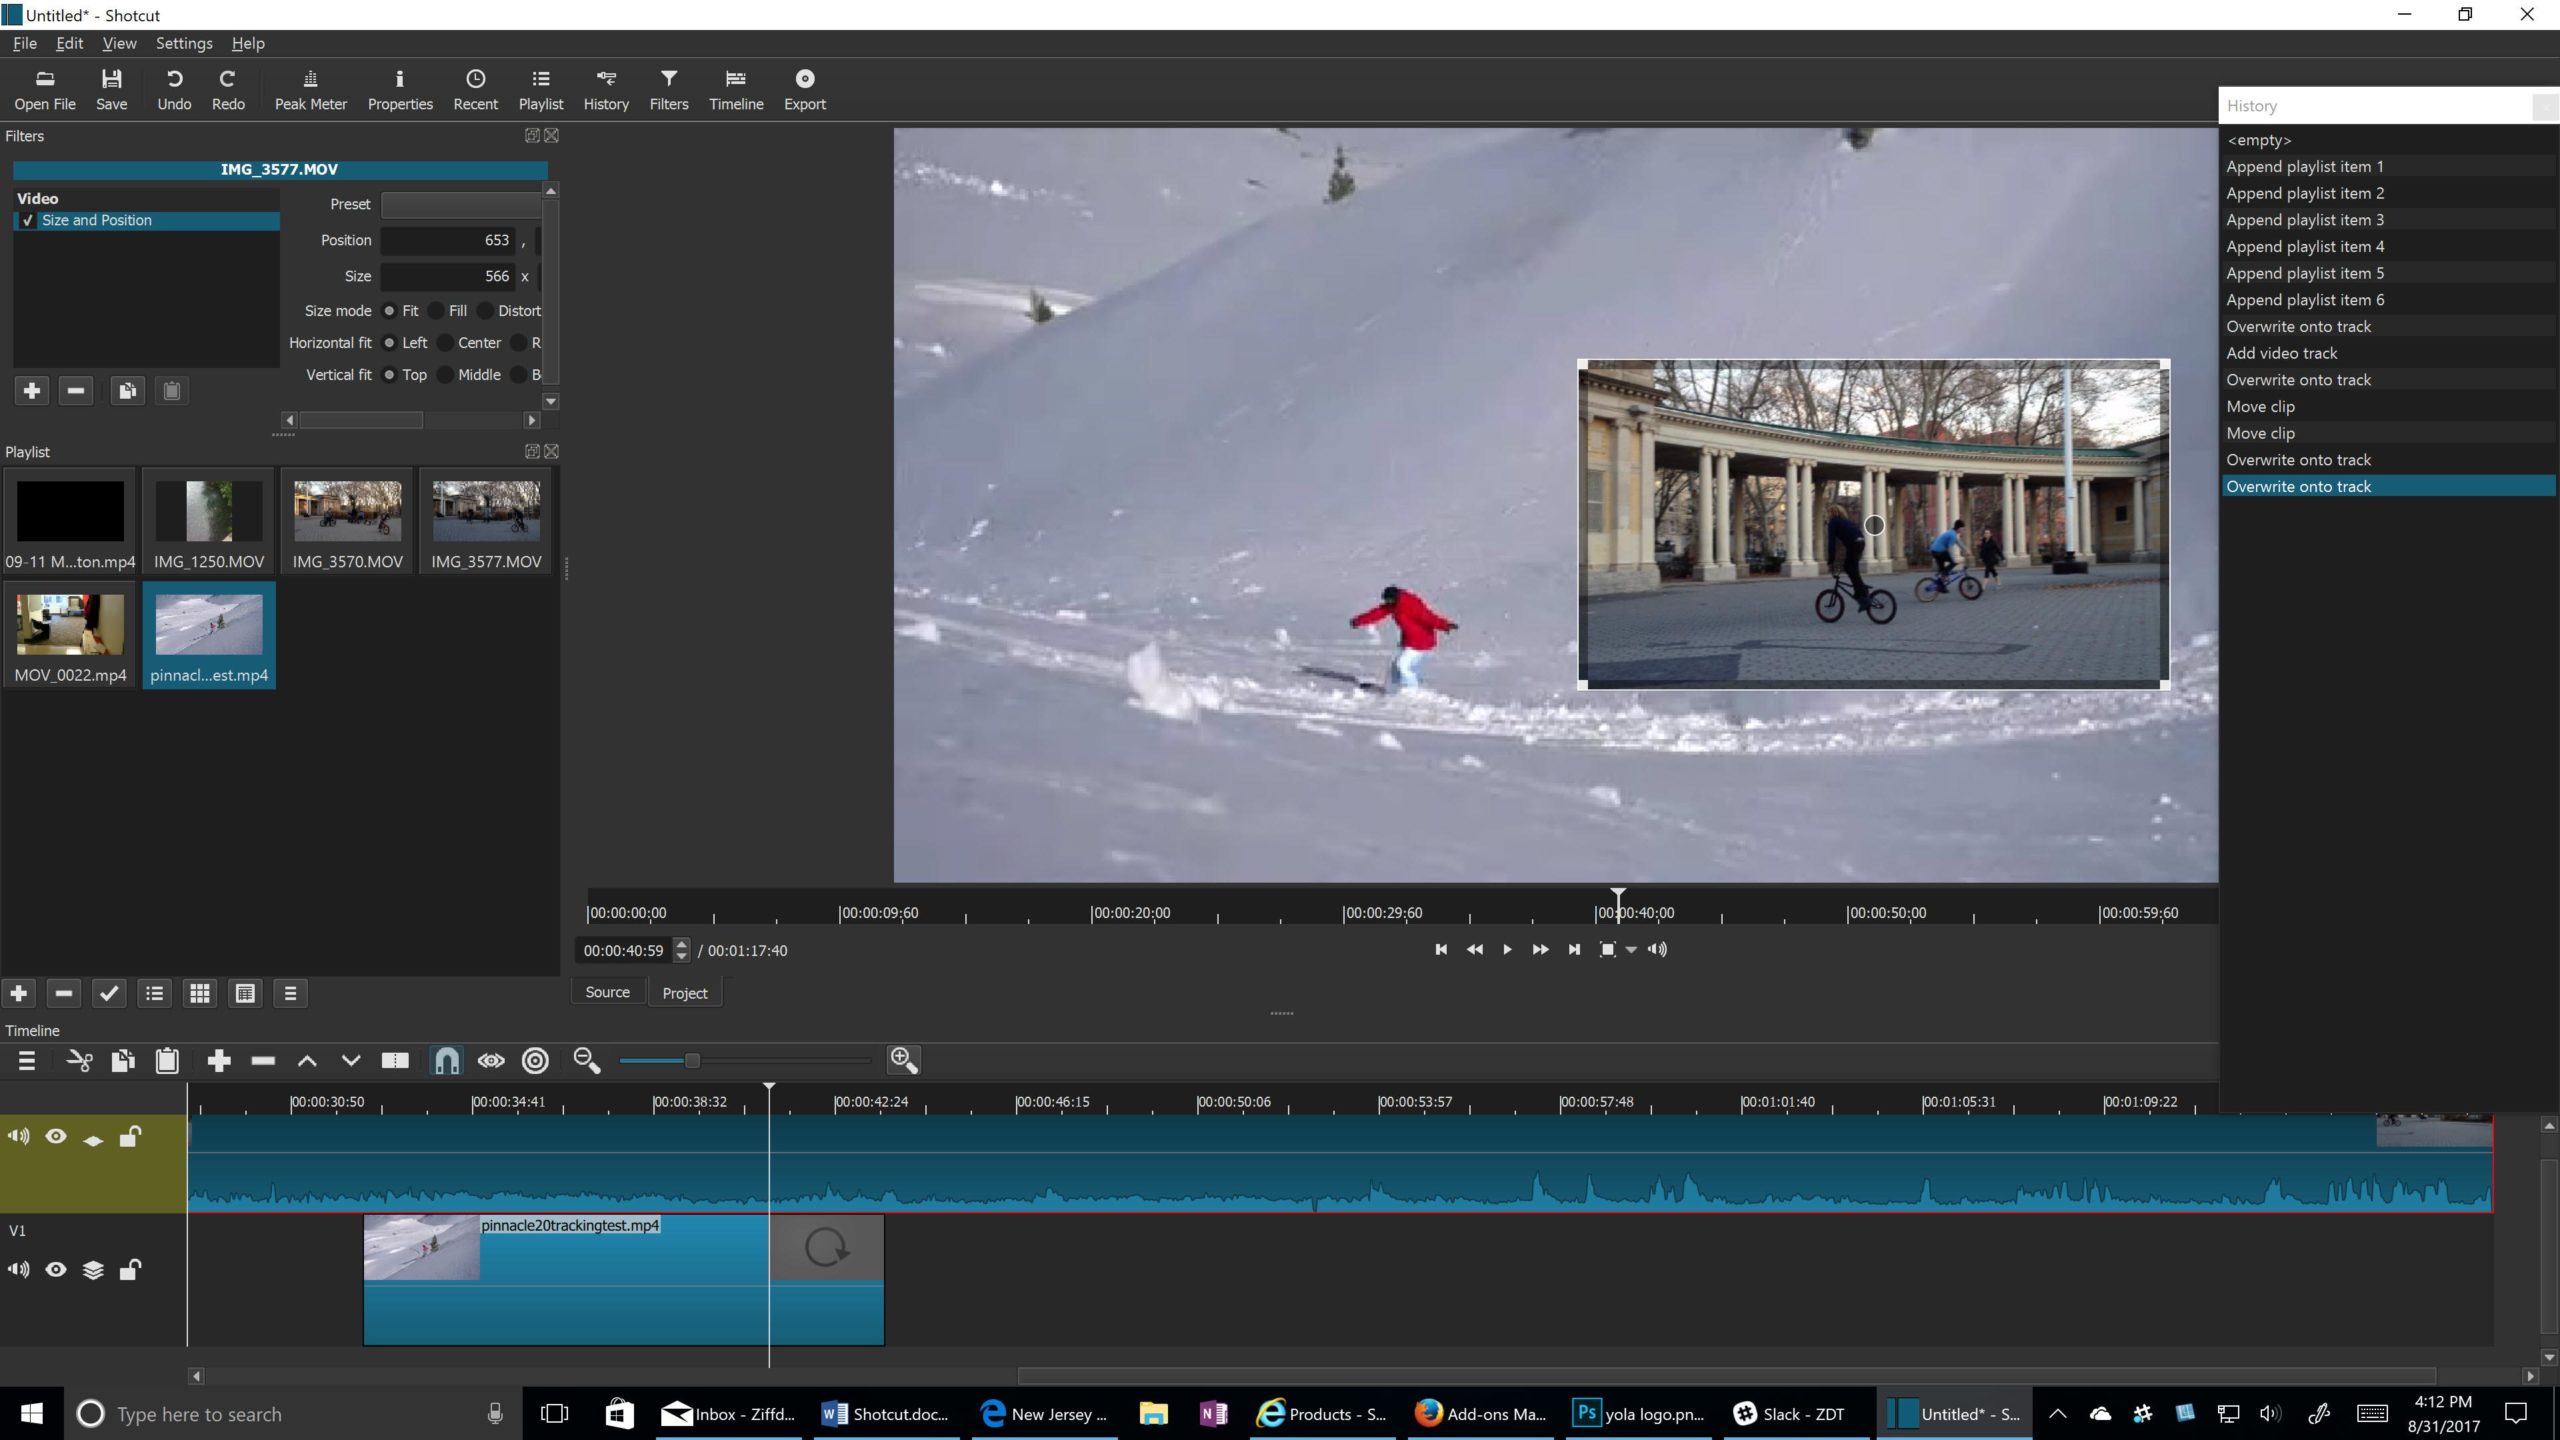Select the Split At Playhead icon
This screenshot has width=2560, height=1440.
point(395,1060)
